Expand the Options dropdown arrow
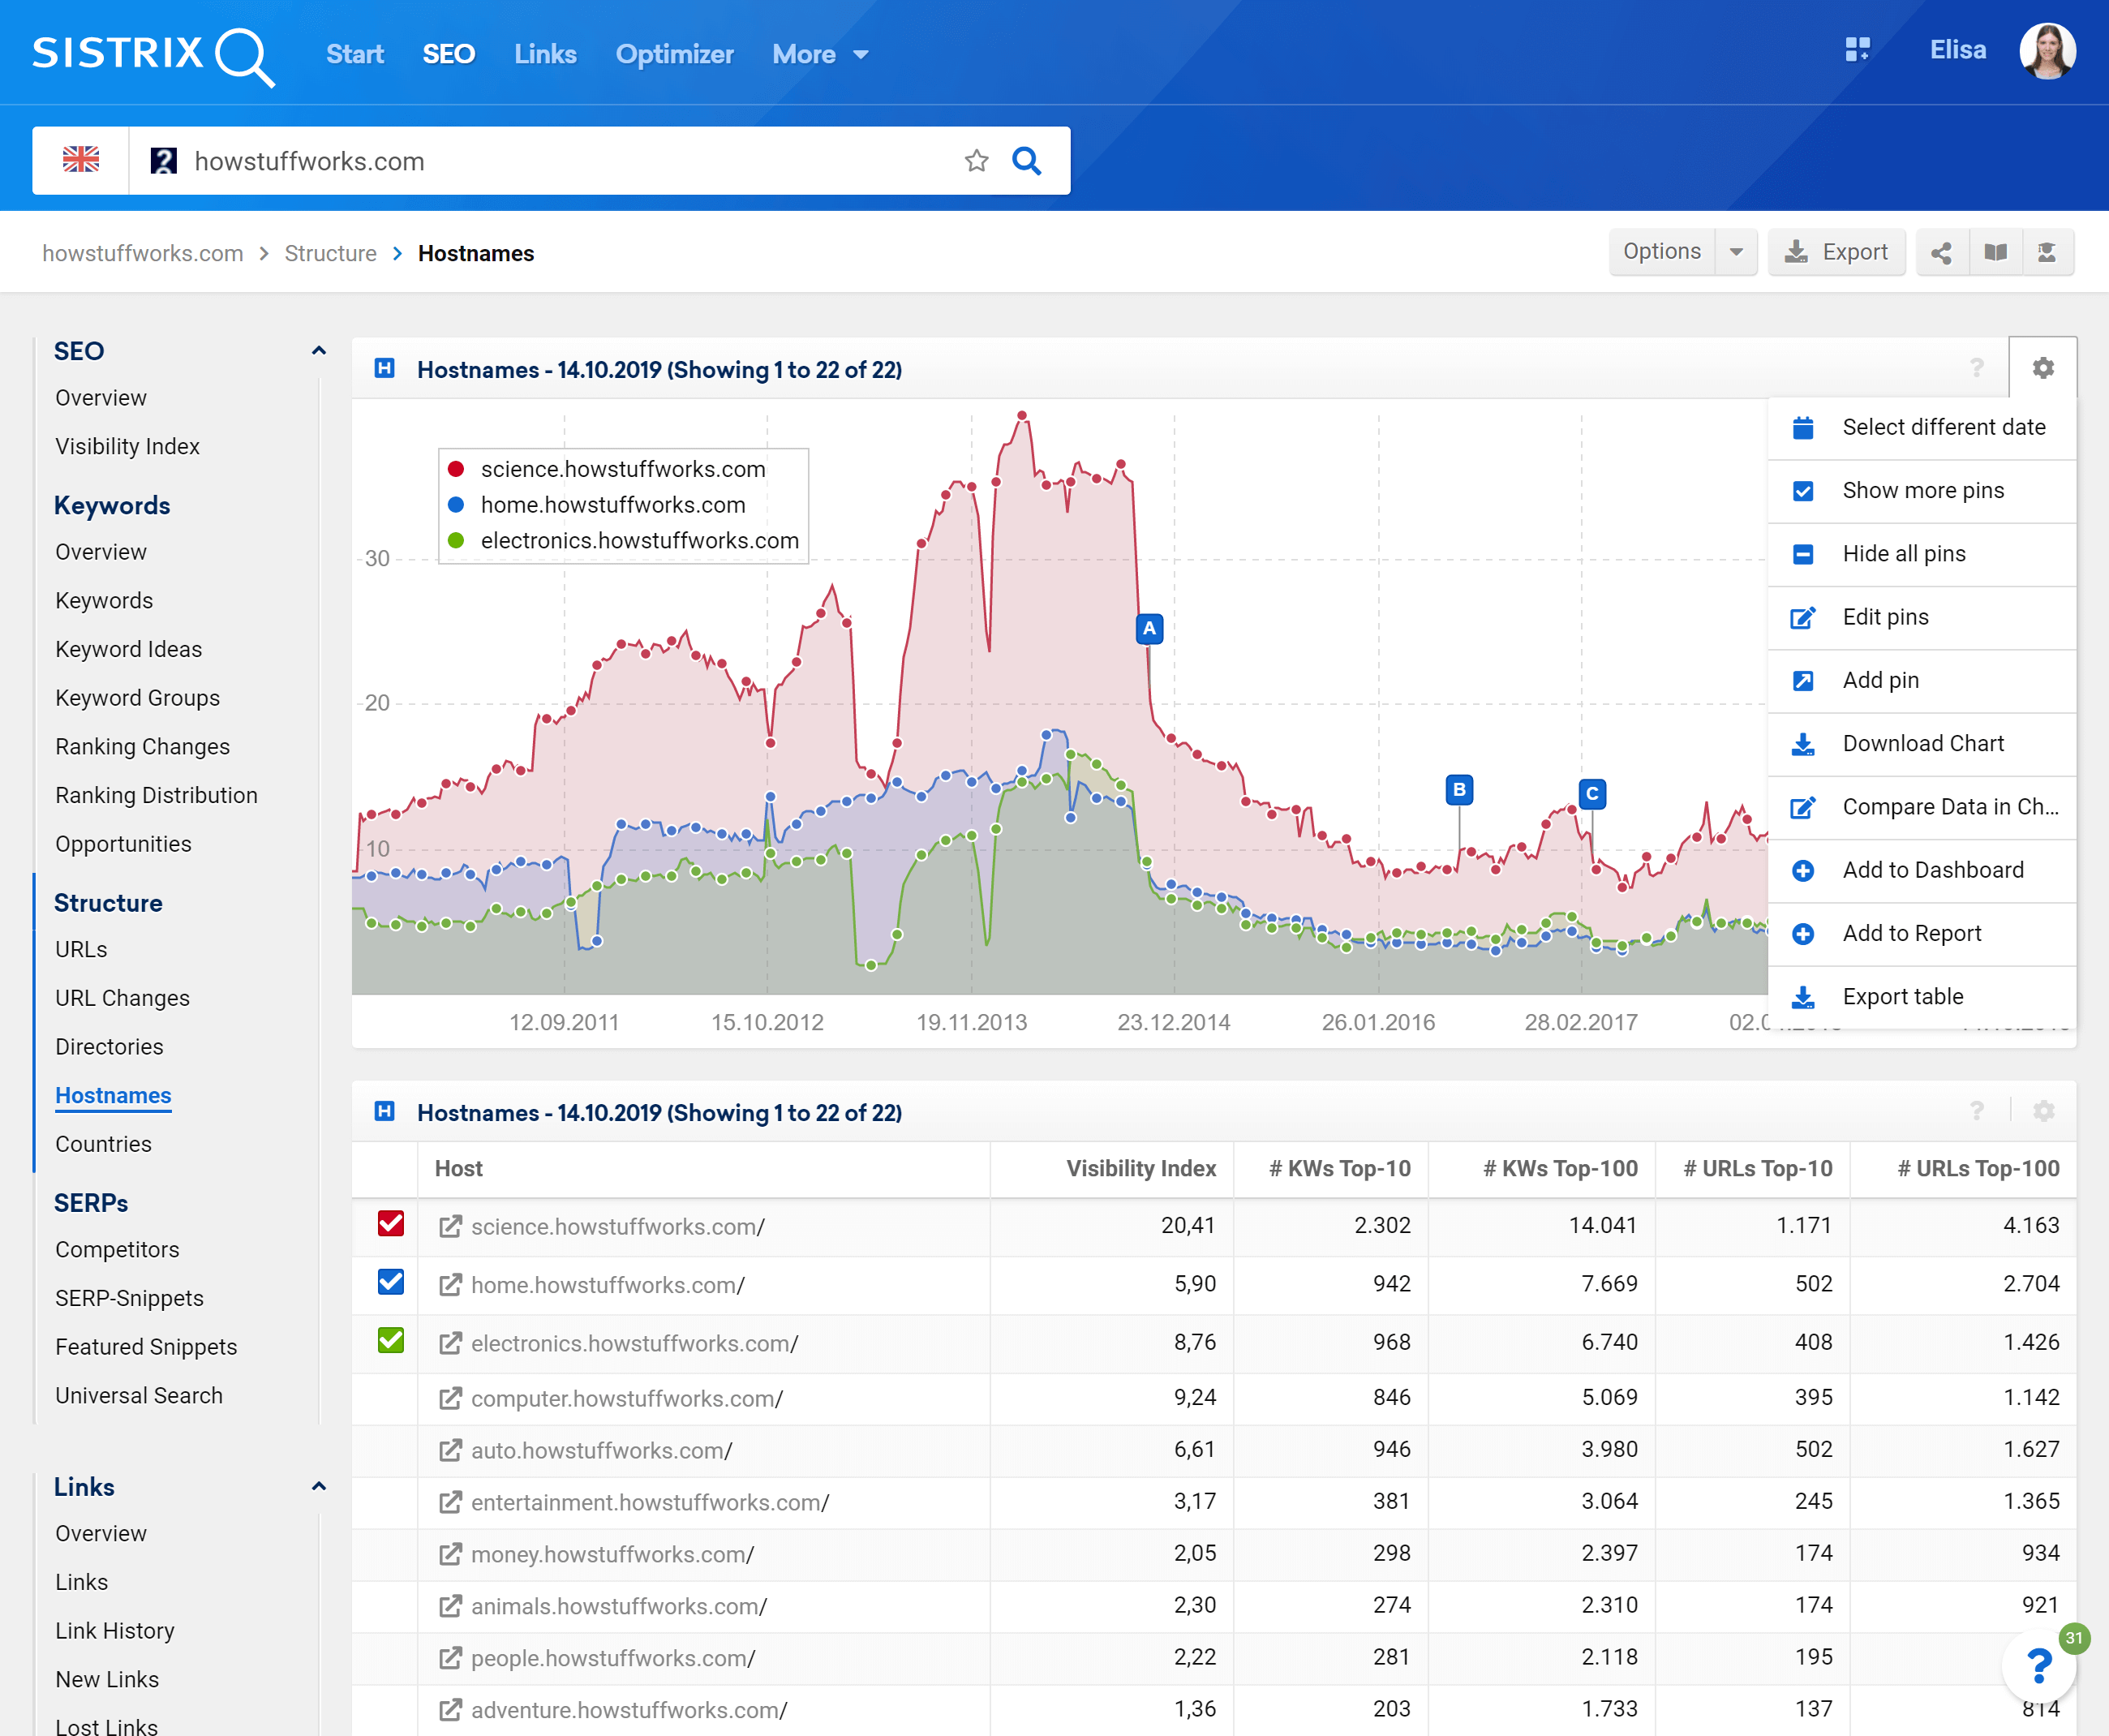Screen dimensions: 2109x1736 (1736, 252)
